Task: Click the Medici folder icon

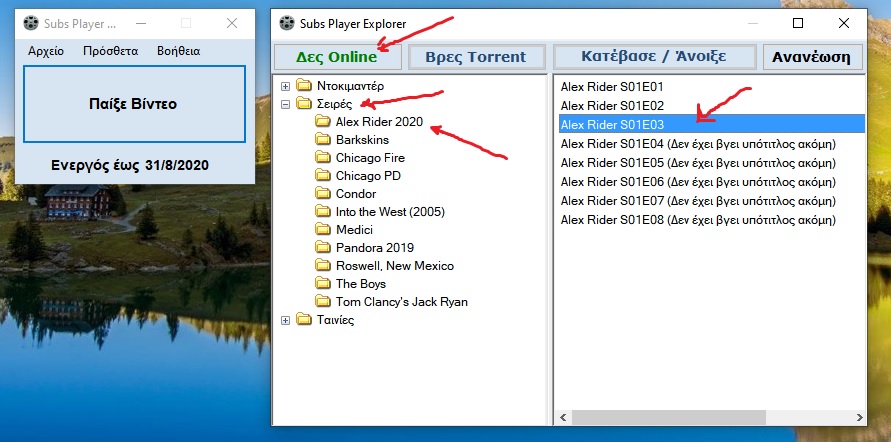Action: click(x=323, y=230)
